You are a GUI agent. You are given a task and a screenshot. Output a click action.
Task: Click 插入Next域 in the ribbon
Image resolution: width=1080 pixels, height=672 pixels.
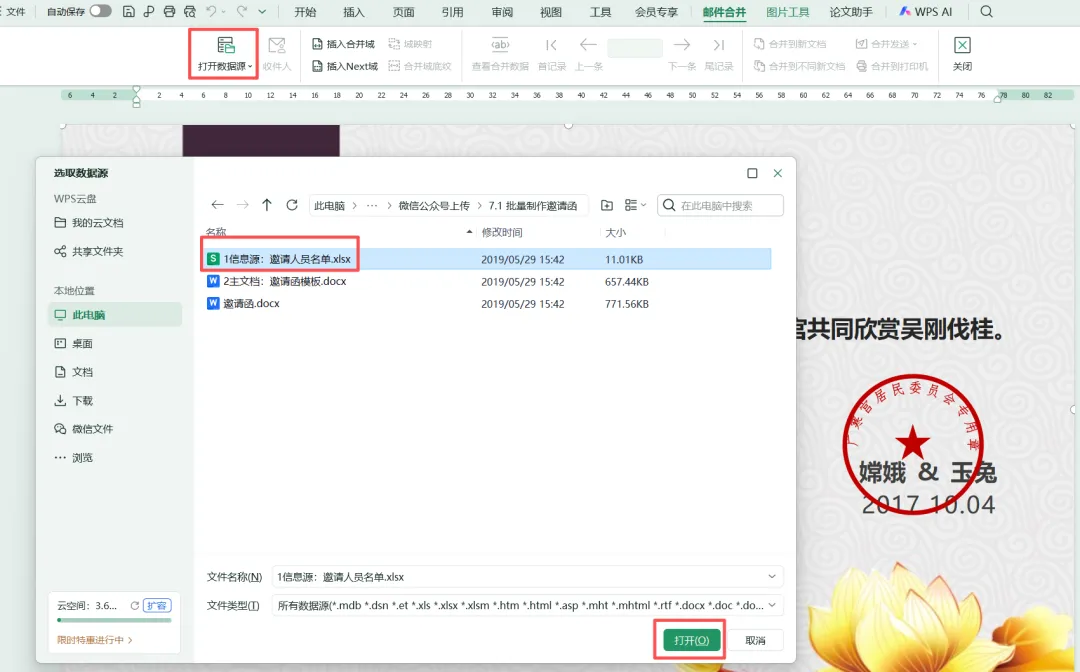click(x=345, y=66)
